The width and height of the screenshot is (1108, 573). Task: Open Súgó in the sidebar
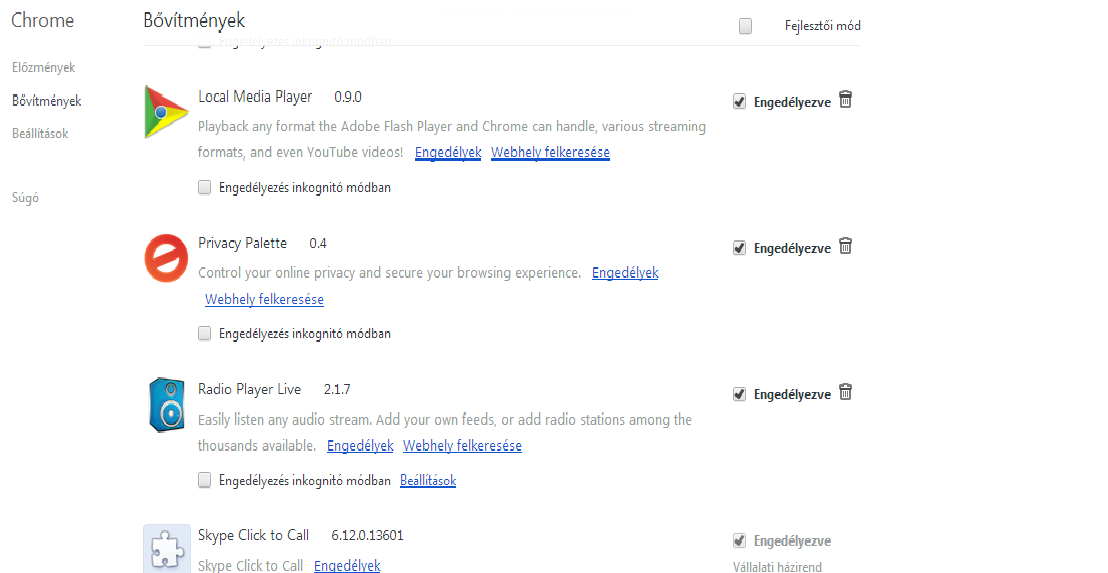click(25, 198)
